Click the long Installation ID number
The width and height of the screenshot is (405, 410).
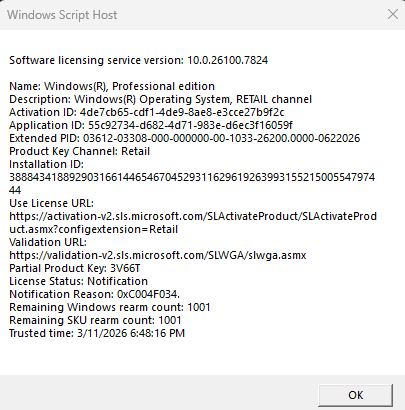coord(192,184)
